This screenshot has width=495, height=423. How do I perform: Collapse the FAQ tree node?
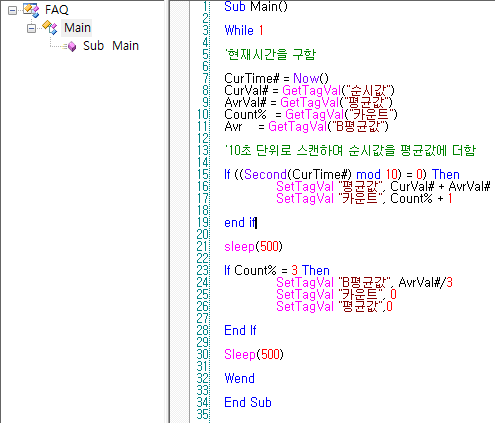(x=12, y=10)
